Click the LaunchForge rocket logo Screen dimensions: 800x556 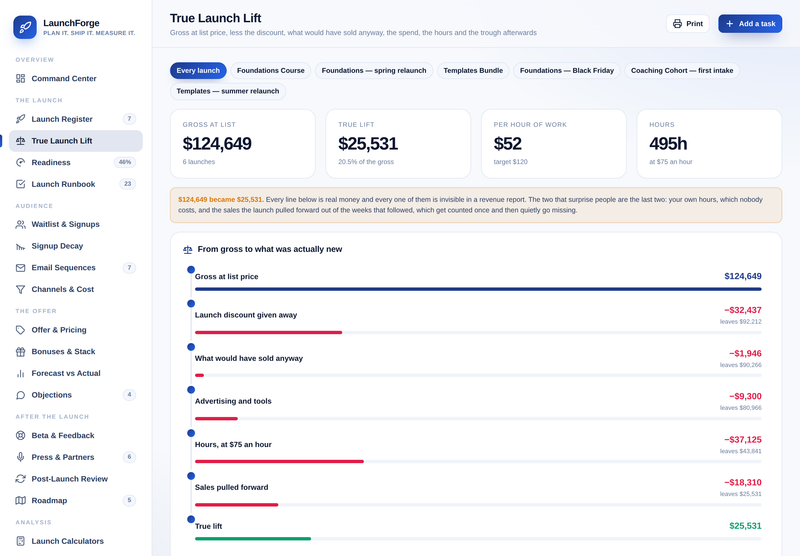(x=25, y=27)
